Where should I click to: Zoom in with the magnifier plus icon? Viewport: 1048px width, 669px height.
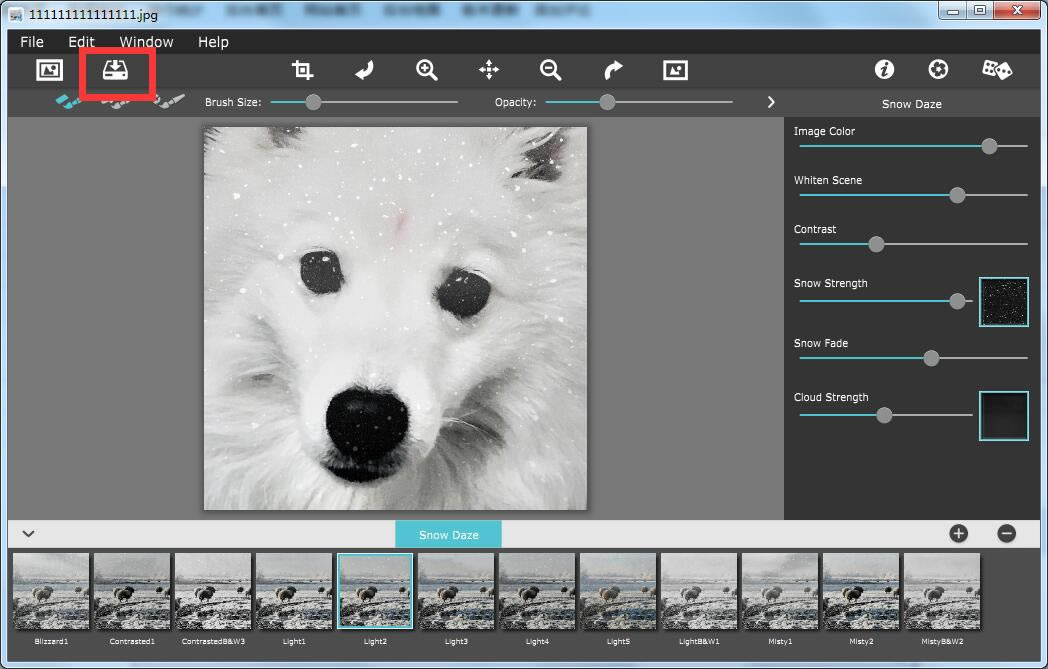pyautogui.click(x=427, y=70)
